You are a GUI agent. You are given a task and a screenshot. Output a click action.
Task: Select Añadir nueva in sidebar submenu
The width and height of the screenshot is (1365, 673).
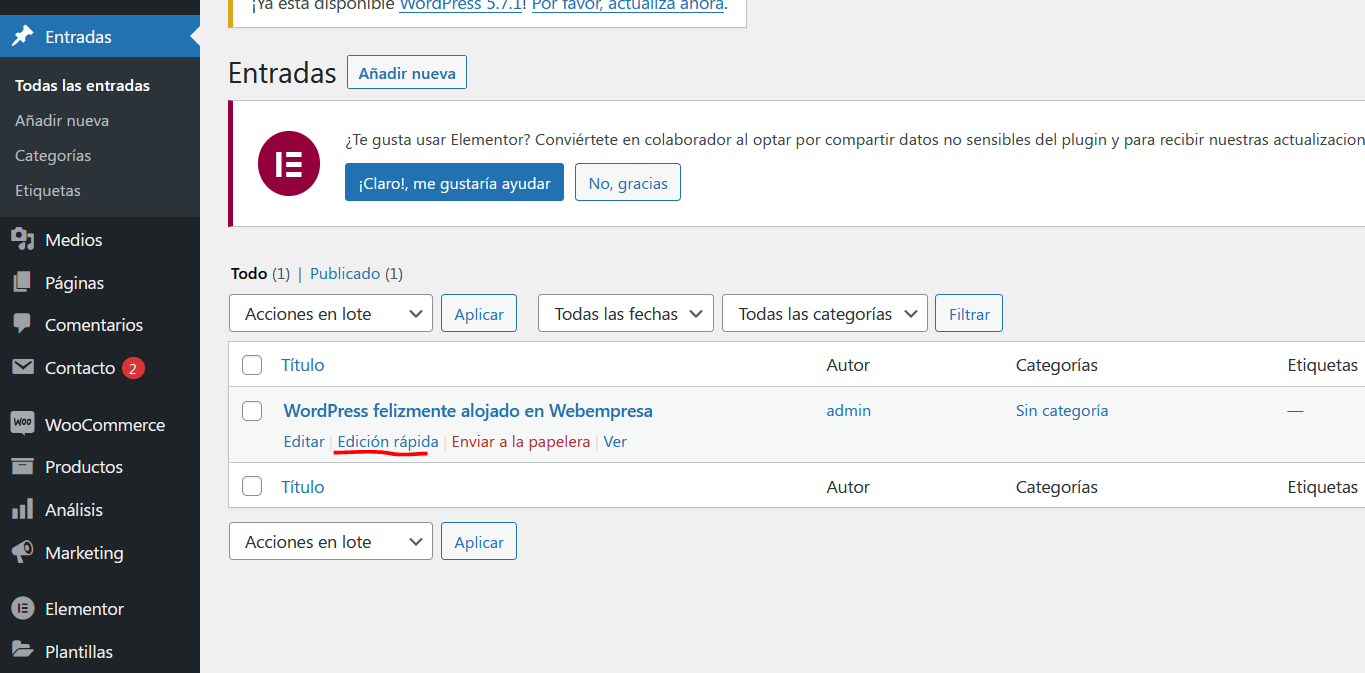click(62, 121)
